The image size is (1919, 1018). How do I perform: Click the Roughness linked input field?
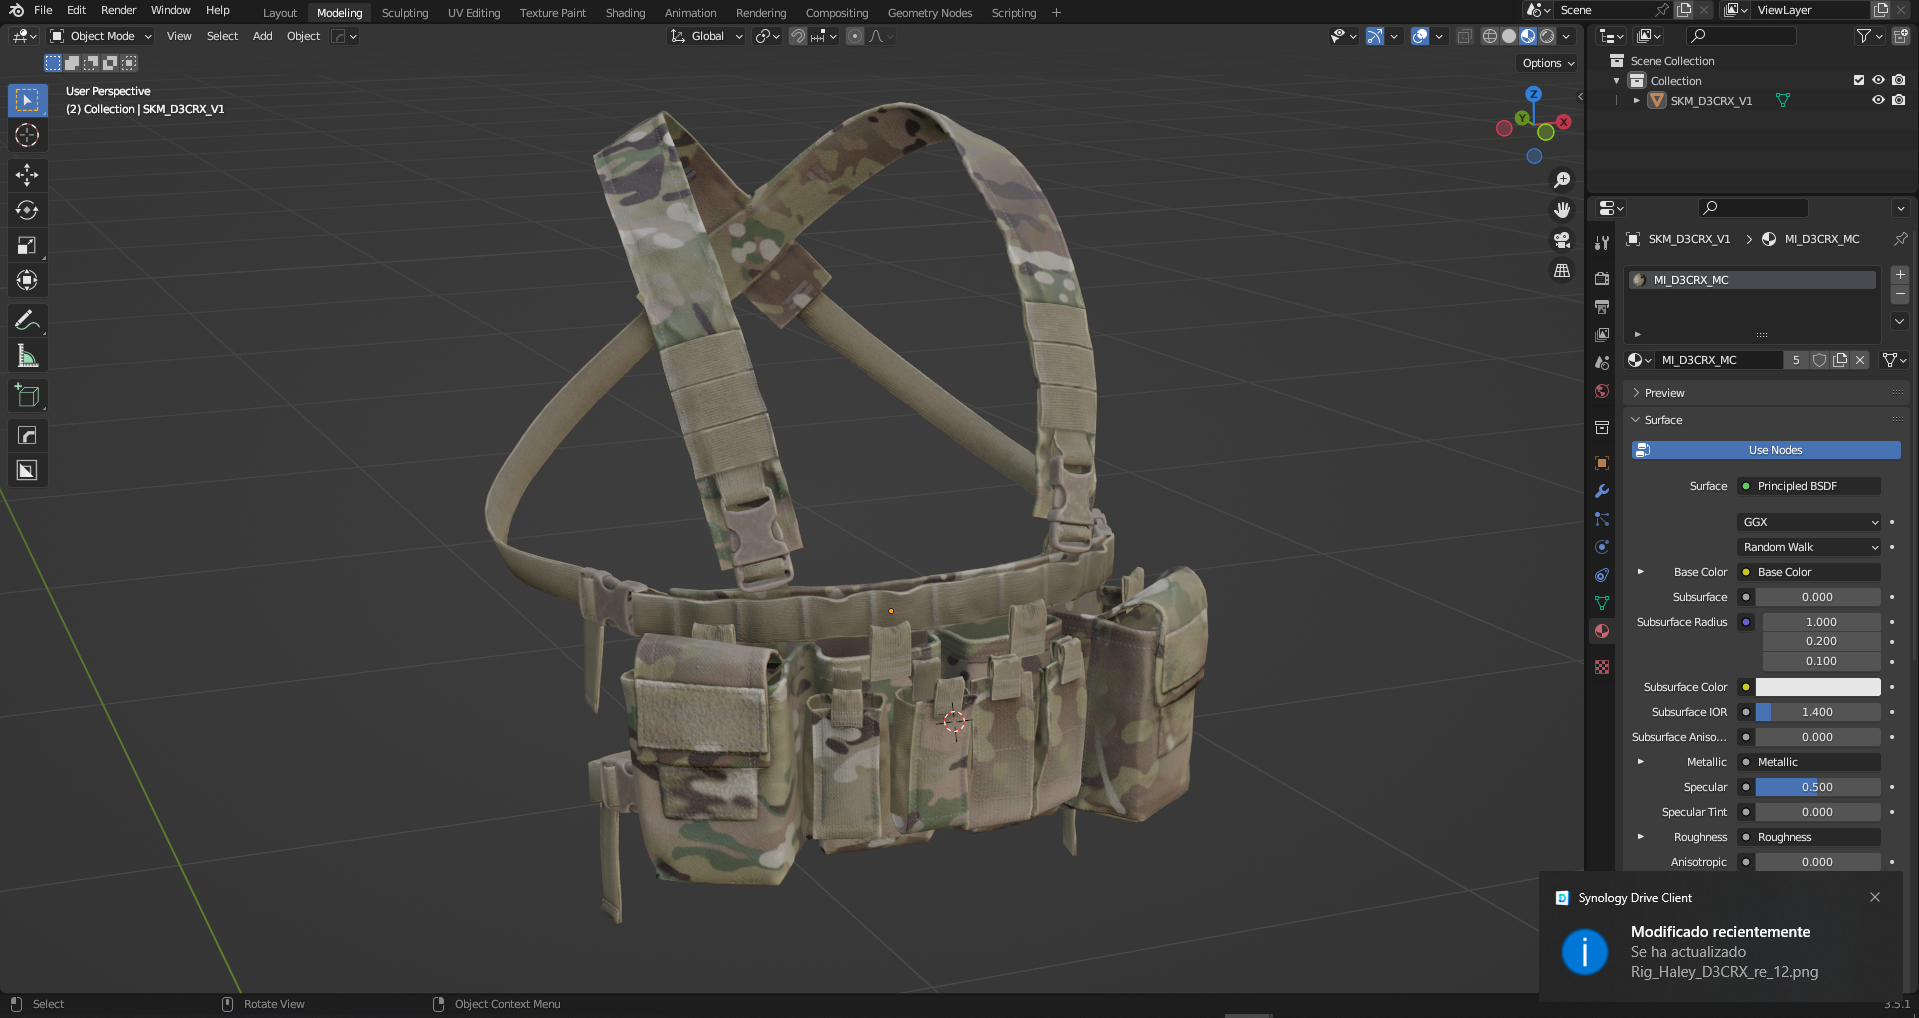[1810, 837]
